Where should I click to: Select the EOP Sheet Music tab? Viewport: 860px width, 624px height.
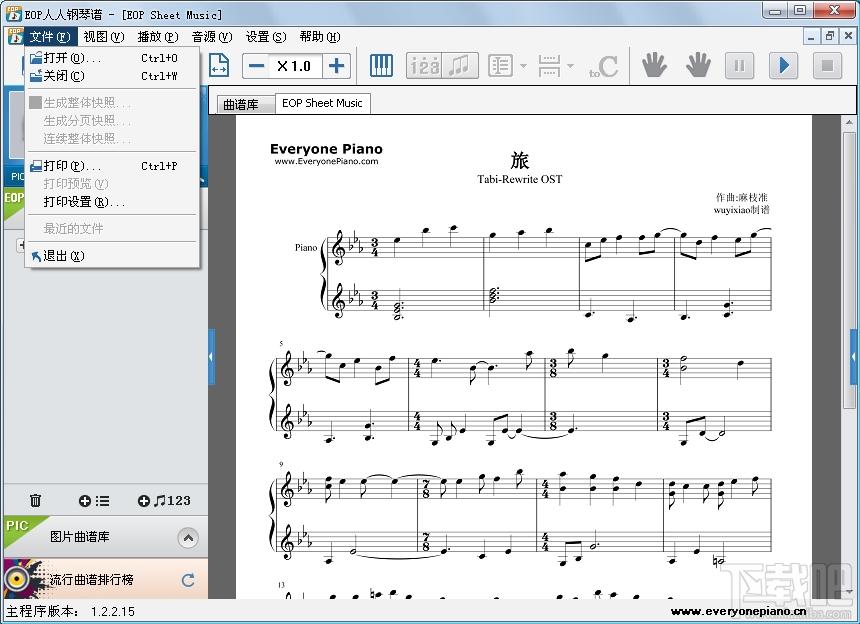(322, 103)
